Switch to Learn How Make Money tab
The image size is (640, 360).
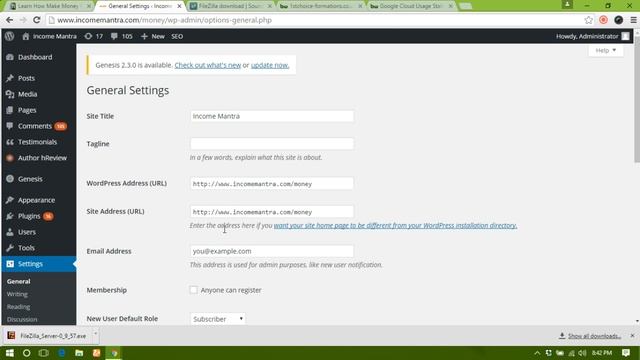point(49,6)
